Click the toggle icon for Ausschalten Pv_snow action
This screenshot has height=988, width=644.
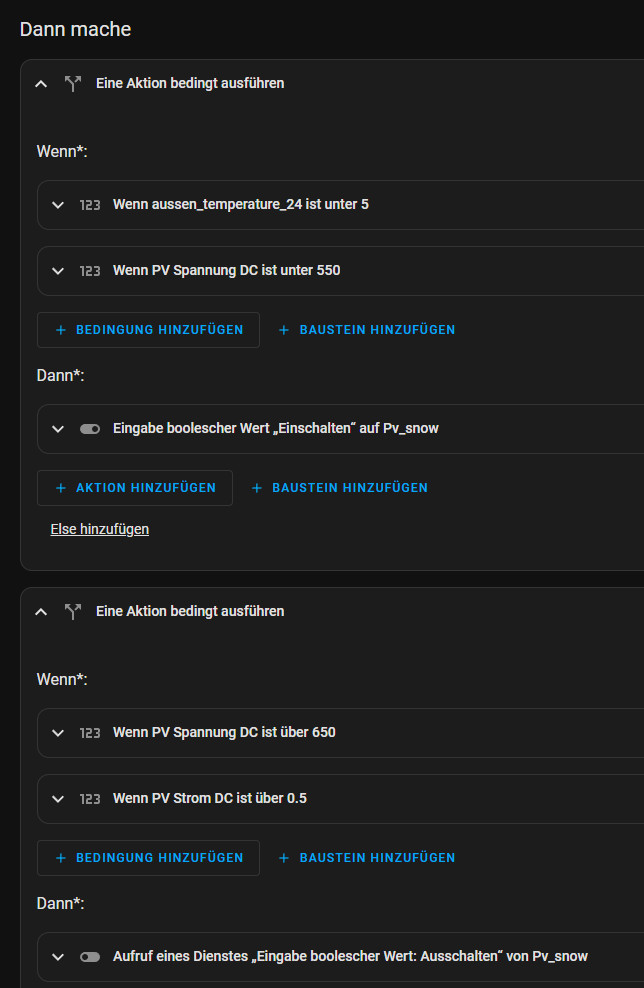tap(90, 957)
